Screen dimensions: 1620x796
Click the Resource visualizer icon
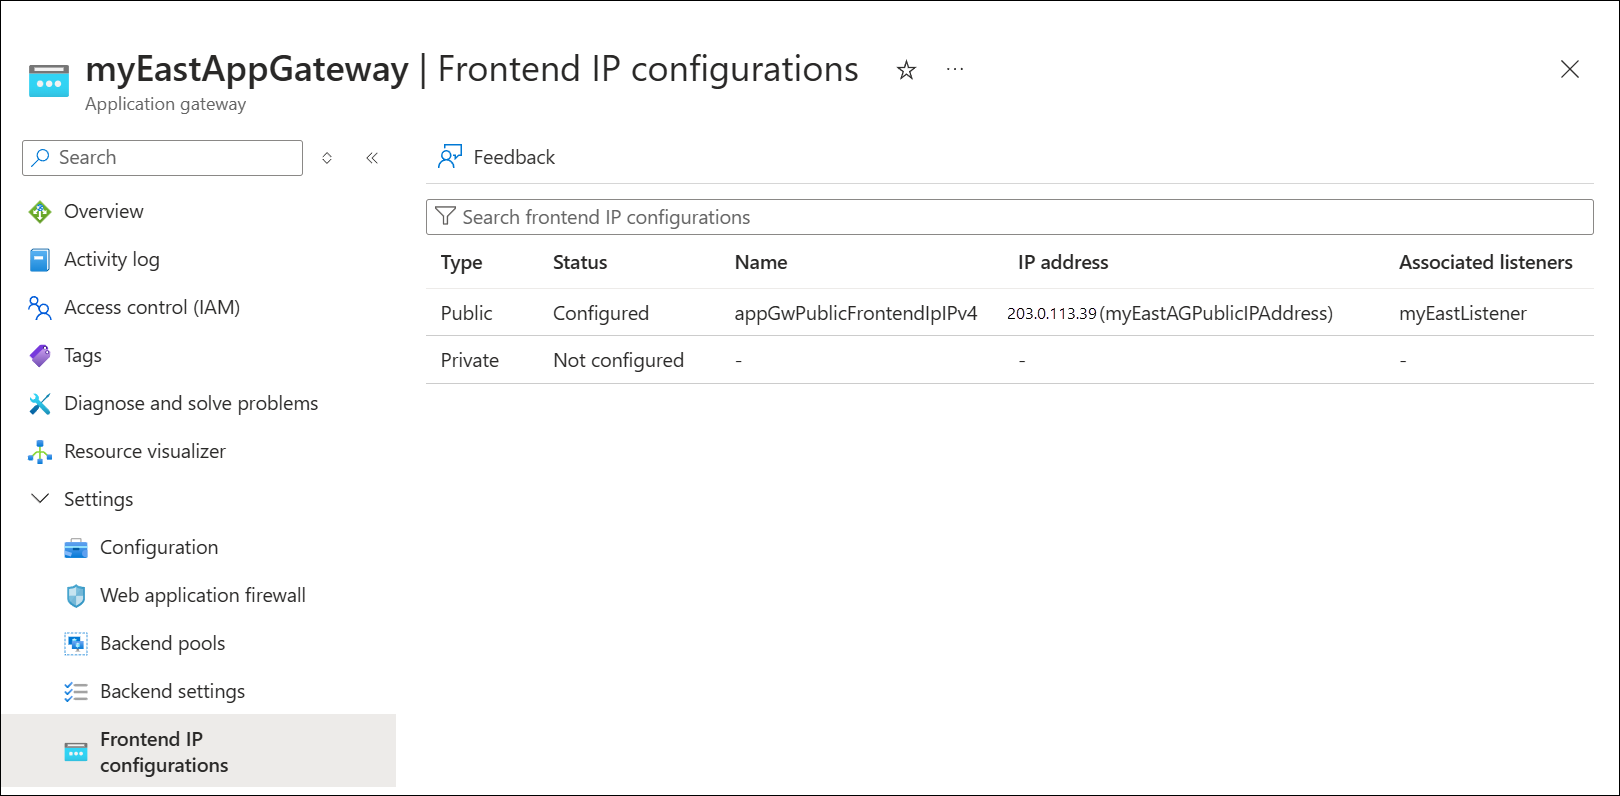tap(39, 451)
